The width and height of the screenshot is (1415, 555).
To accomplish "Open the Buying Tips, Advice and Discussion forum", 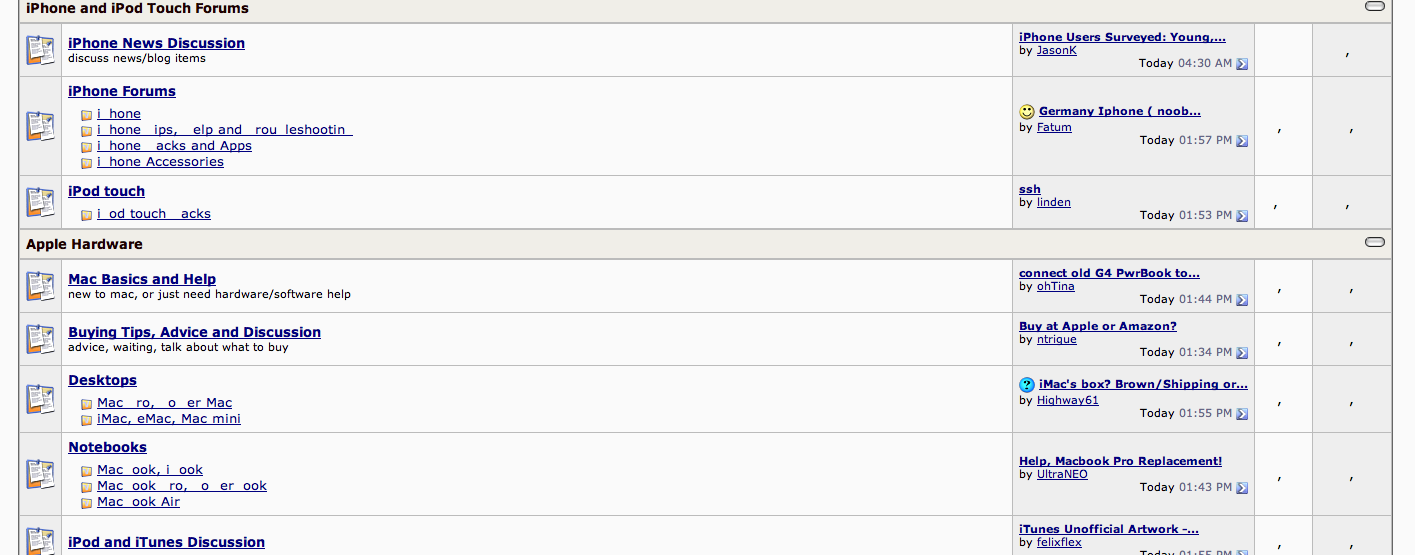I will [x=195, y=332].
